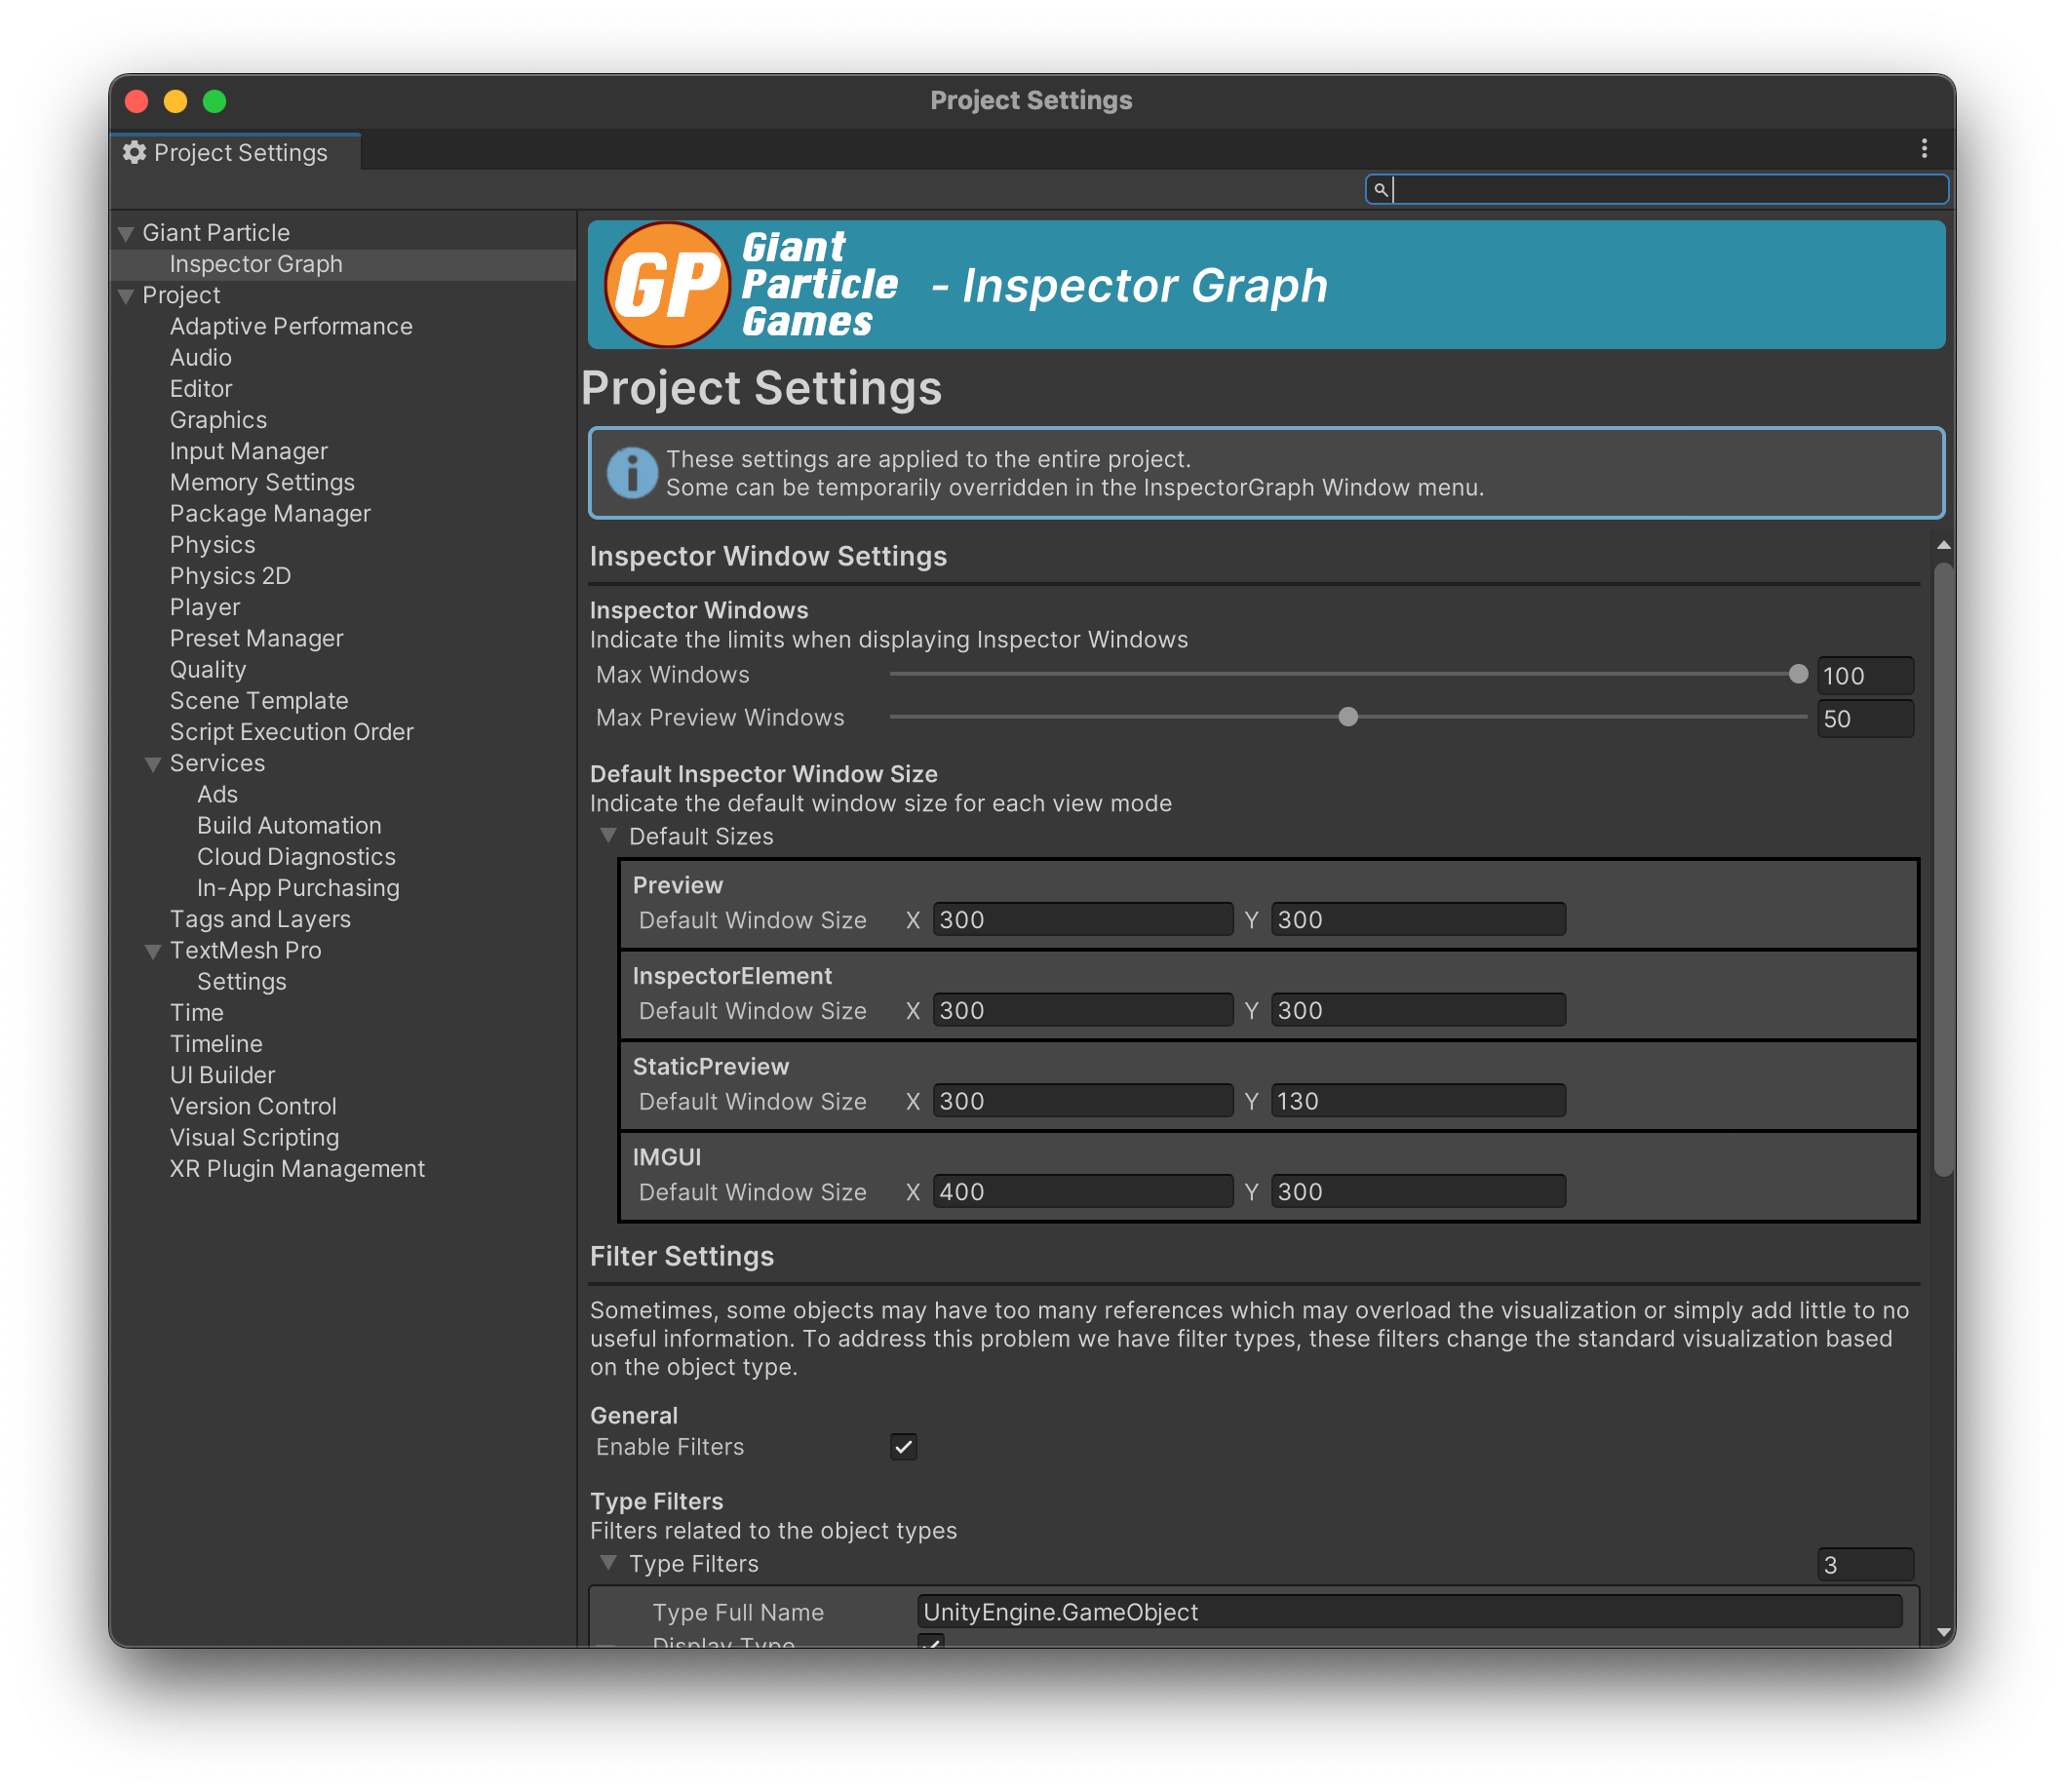Screen dimensions: 2065x1792
Task: Click the GP Giant Particle logo
Action: click(x=667, y=285)
